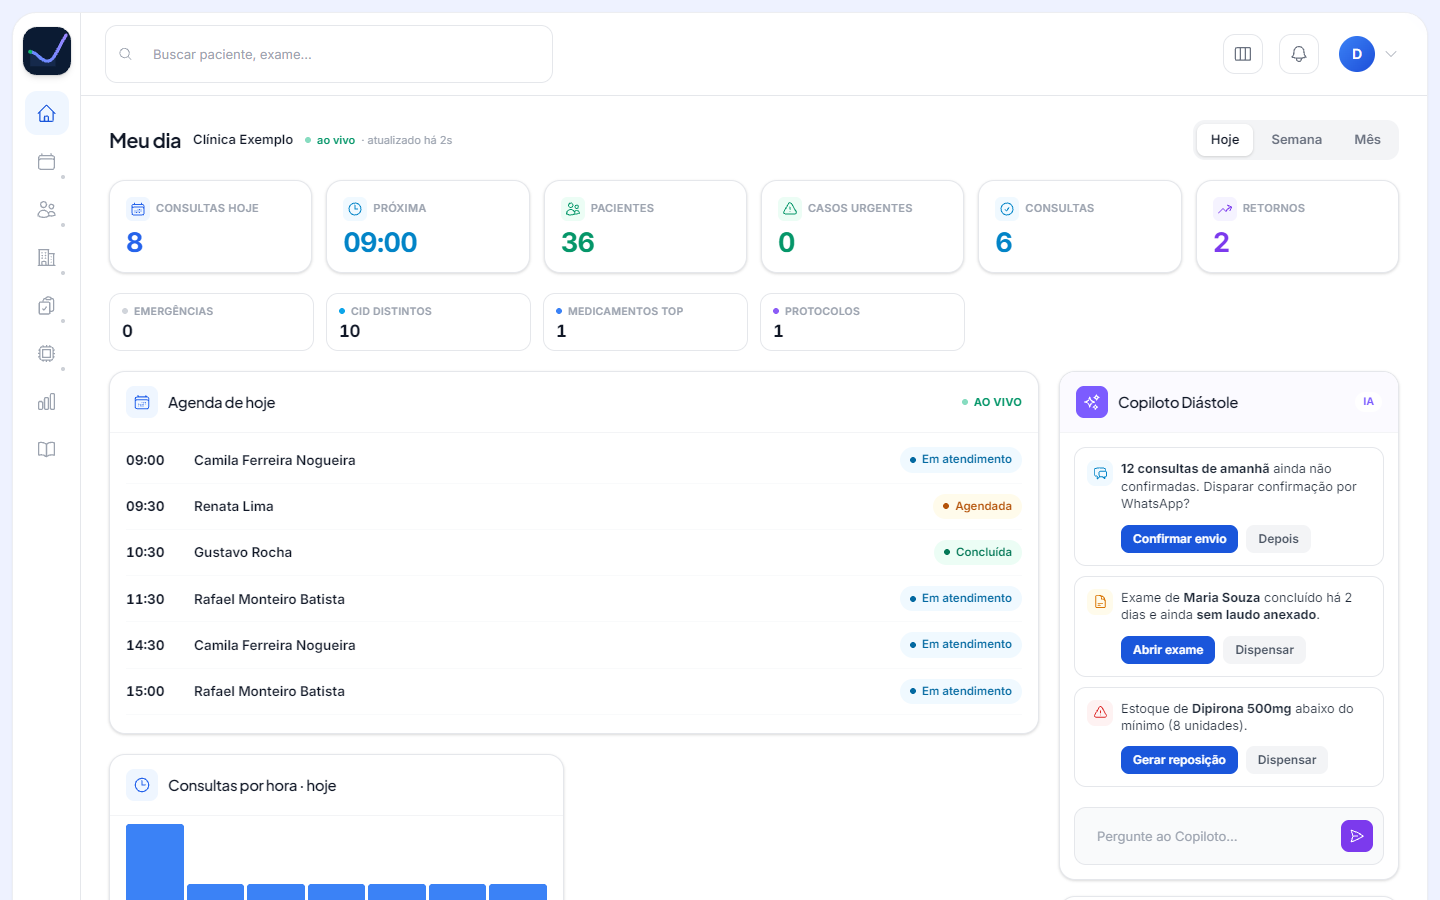Viewport: 1440px width, 900px height.
Task: Click the Clínica Exemplo label
Action: point(243,140)
